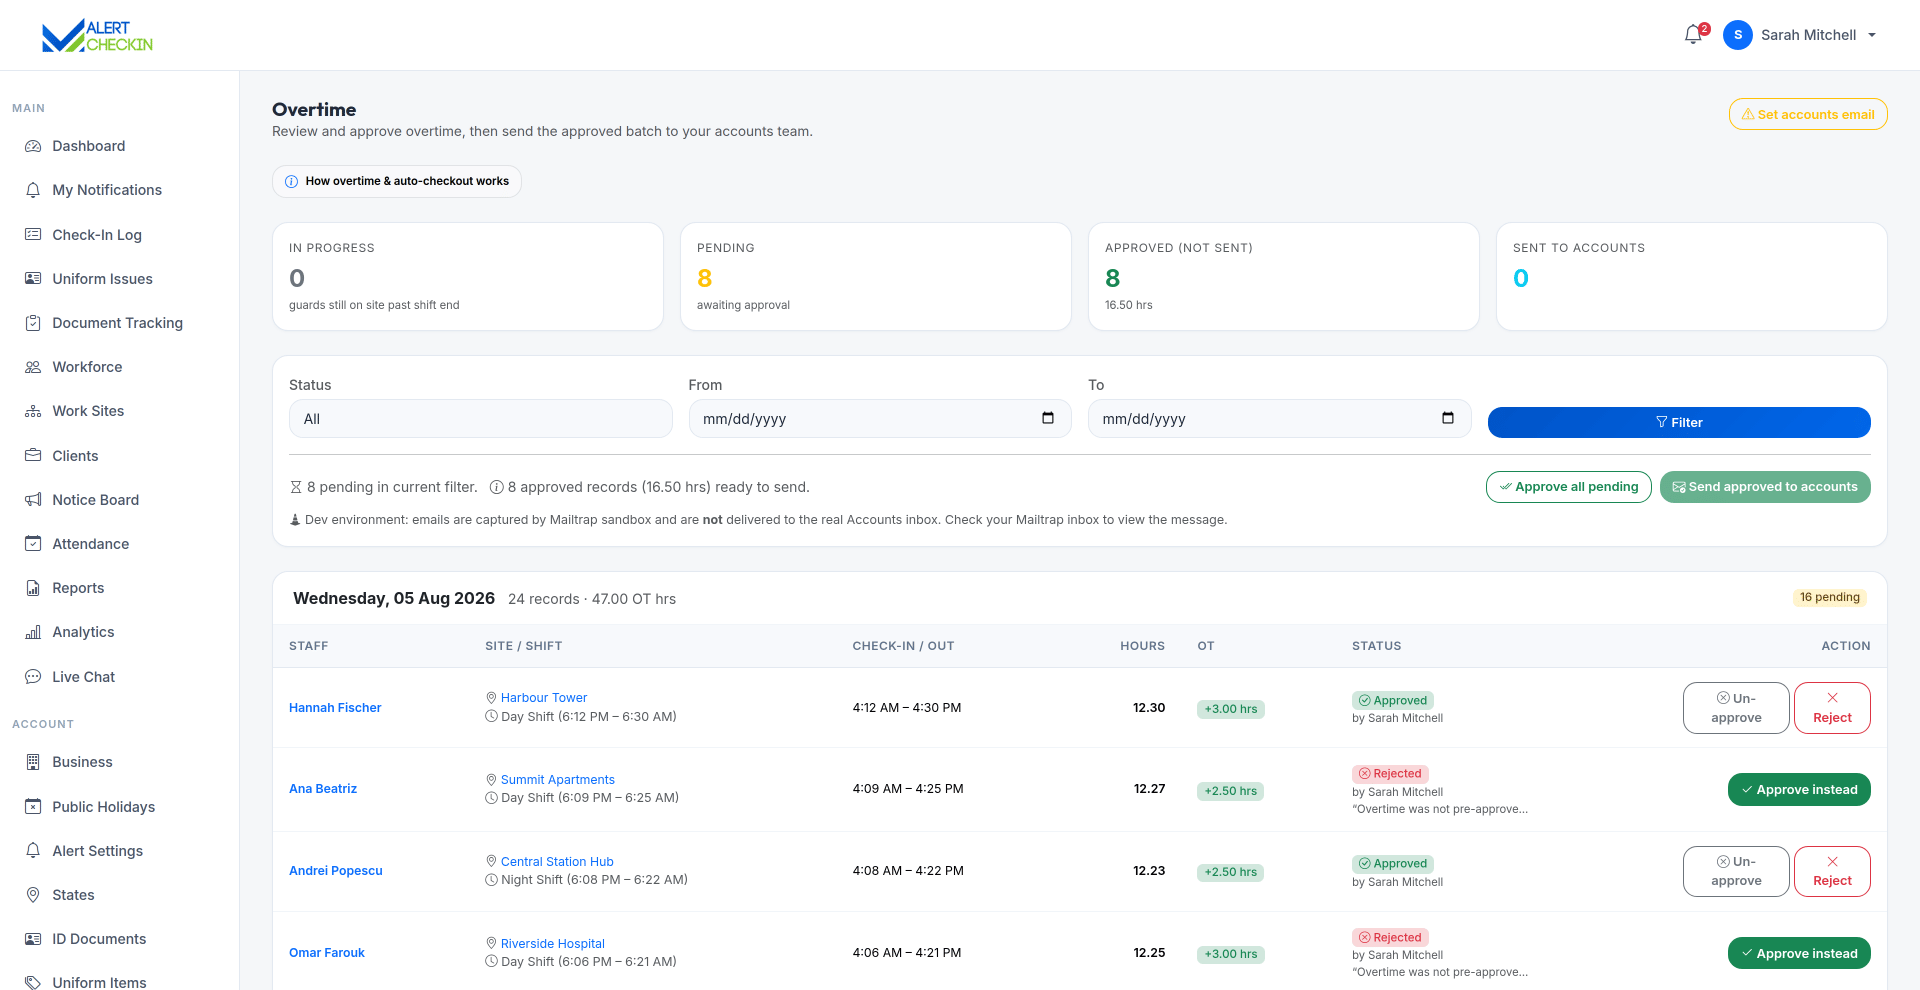Click the Business building icon
This screenshot has height=990, width=1920.
click(x=33, y=762)
